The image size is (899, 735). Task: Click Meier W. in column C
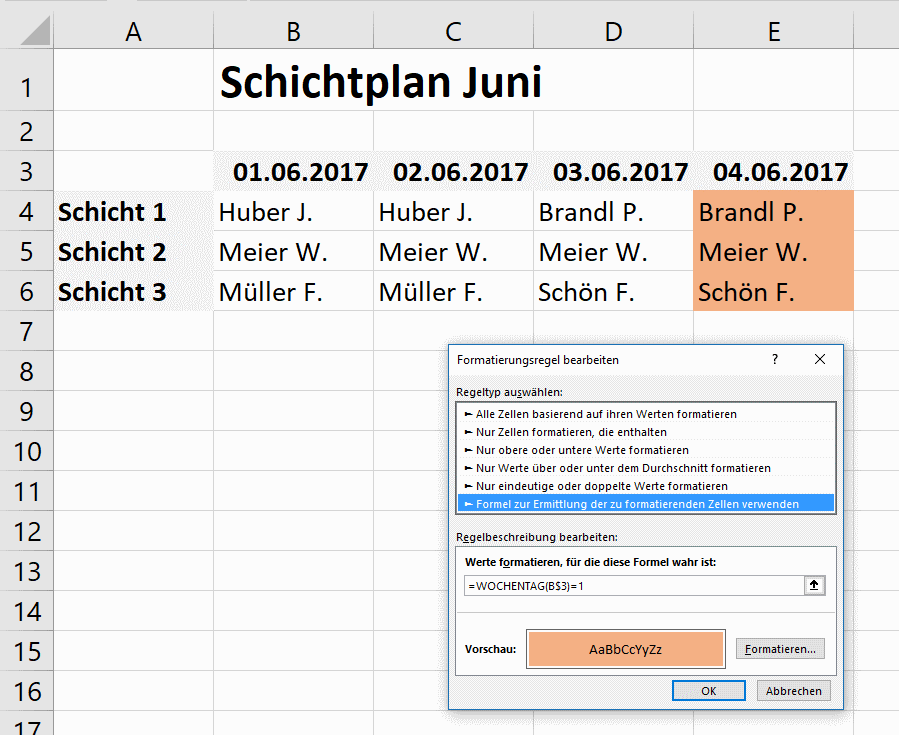[x=454, y=252]
